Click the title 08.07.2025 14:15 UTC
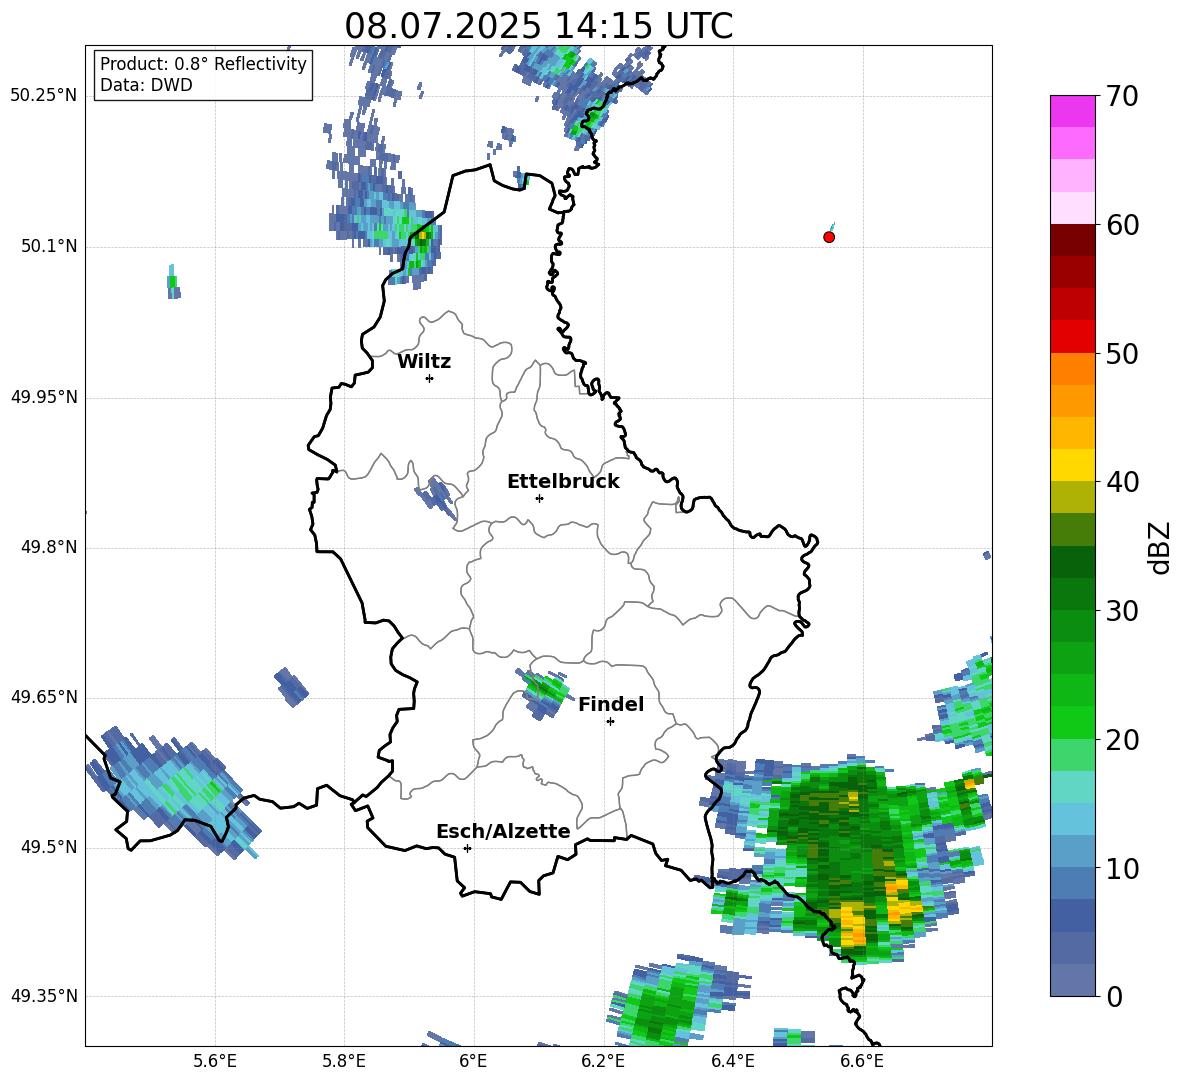 pos(538,26)
